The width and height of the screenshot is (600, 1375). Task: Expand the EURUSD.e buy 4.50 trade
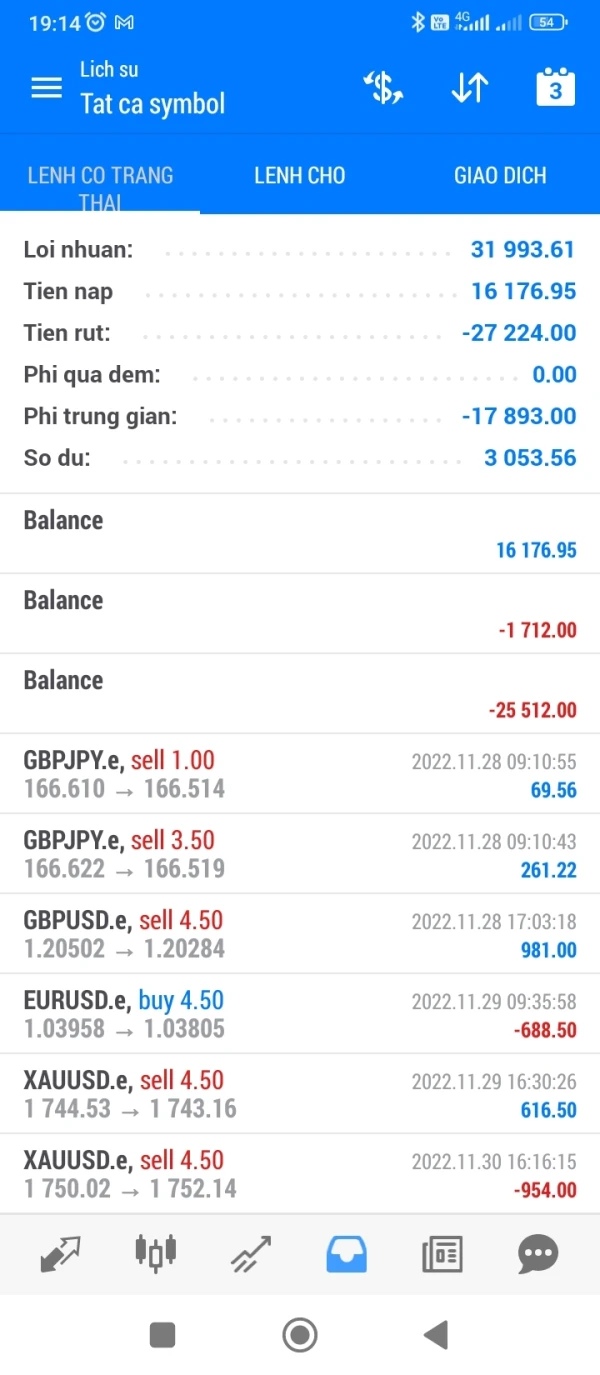(300, 1014)
